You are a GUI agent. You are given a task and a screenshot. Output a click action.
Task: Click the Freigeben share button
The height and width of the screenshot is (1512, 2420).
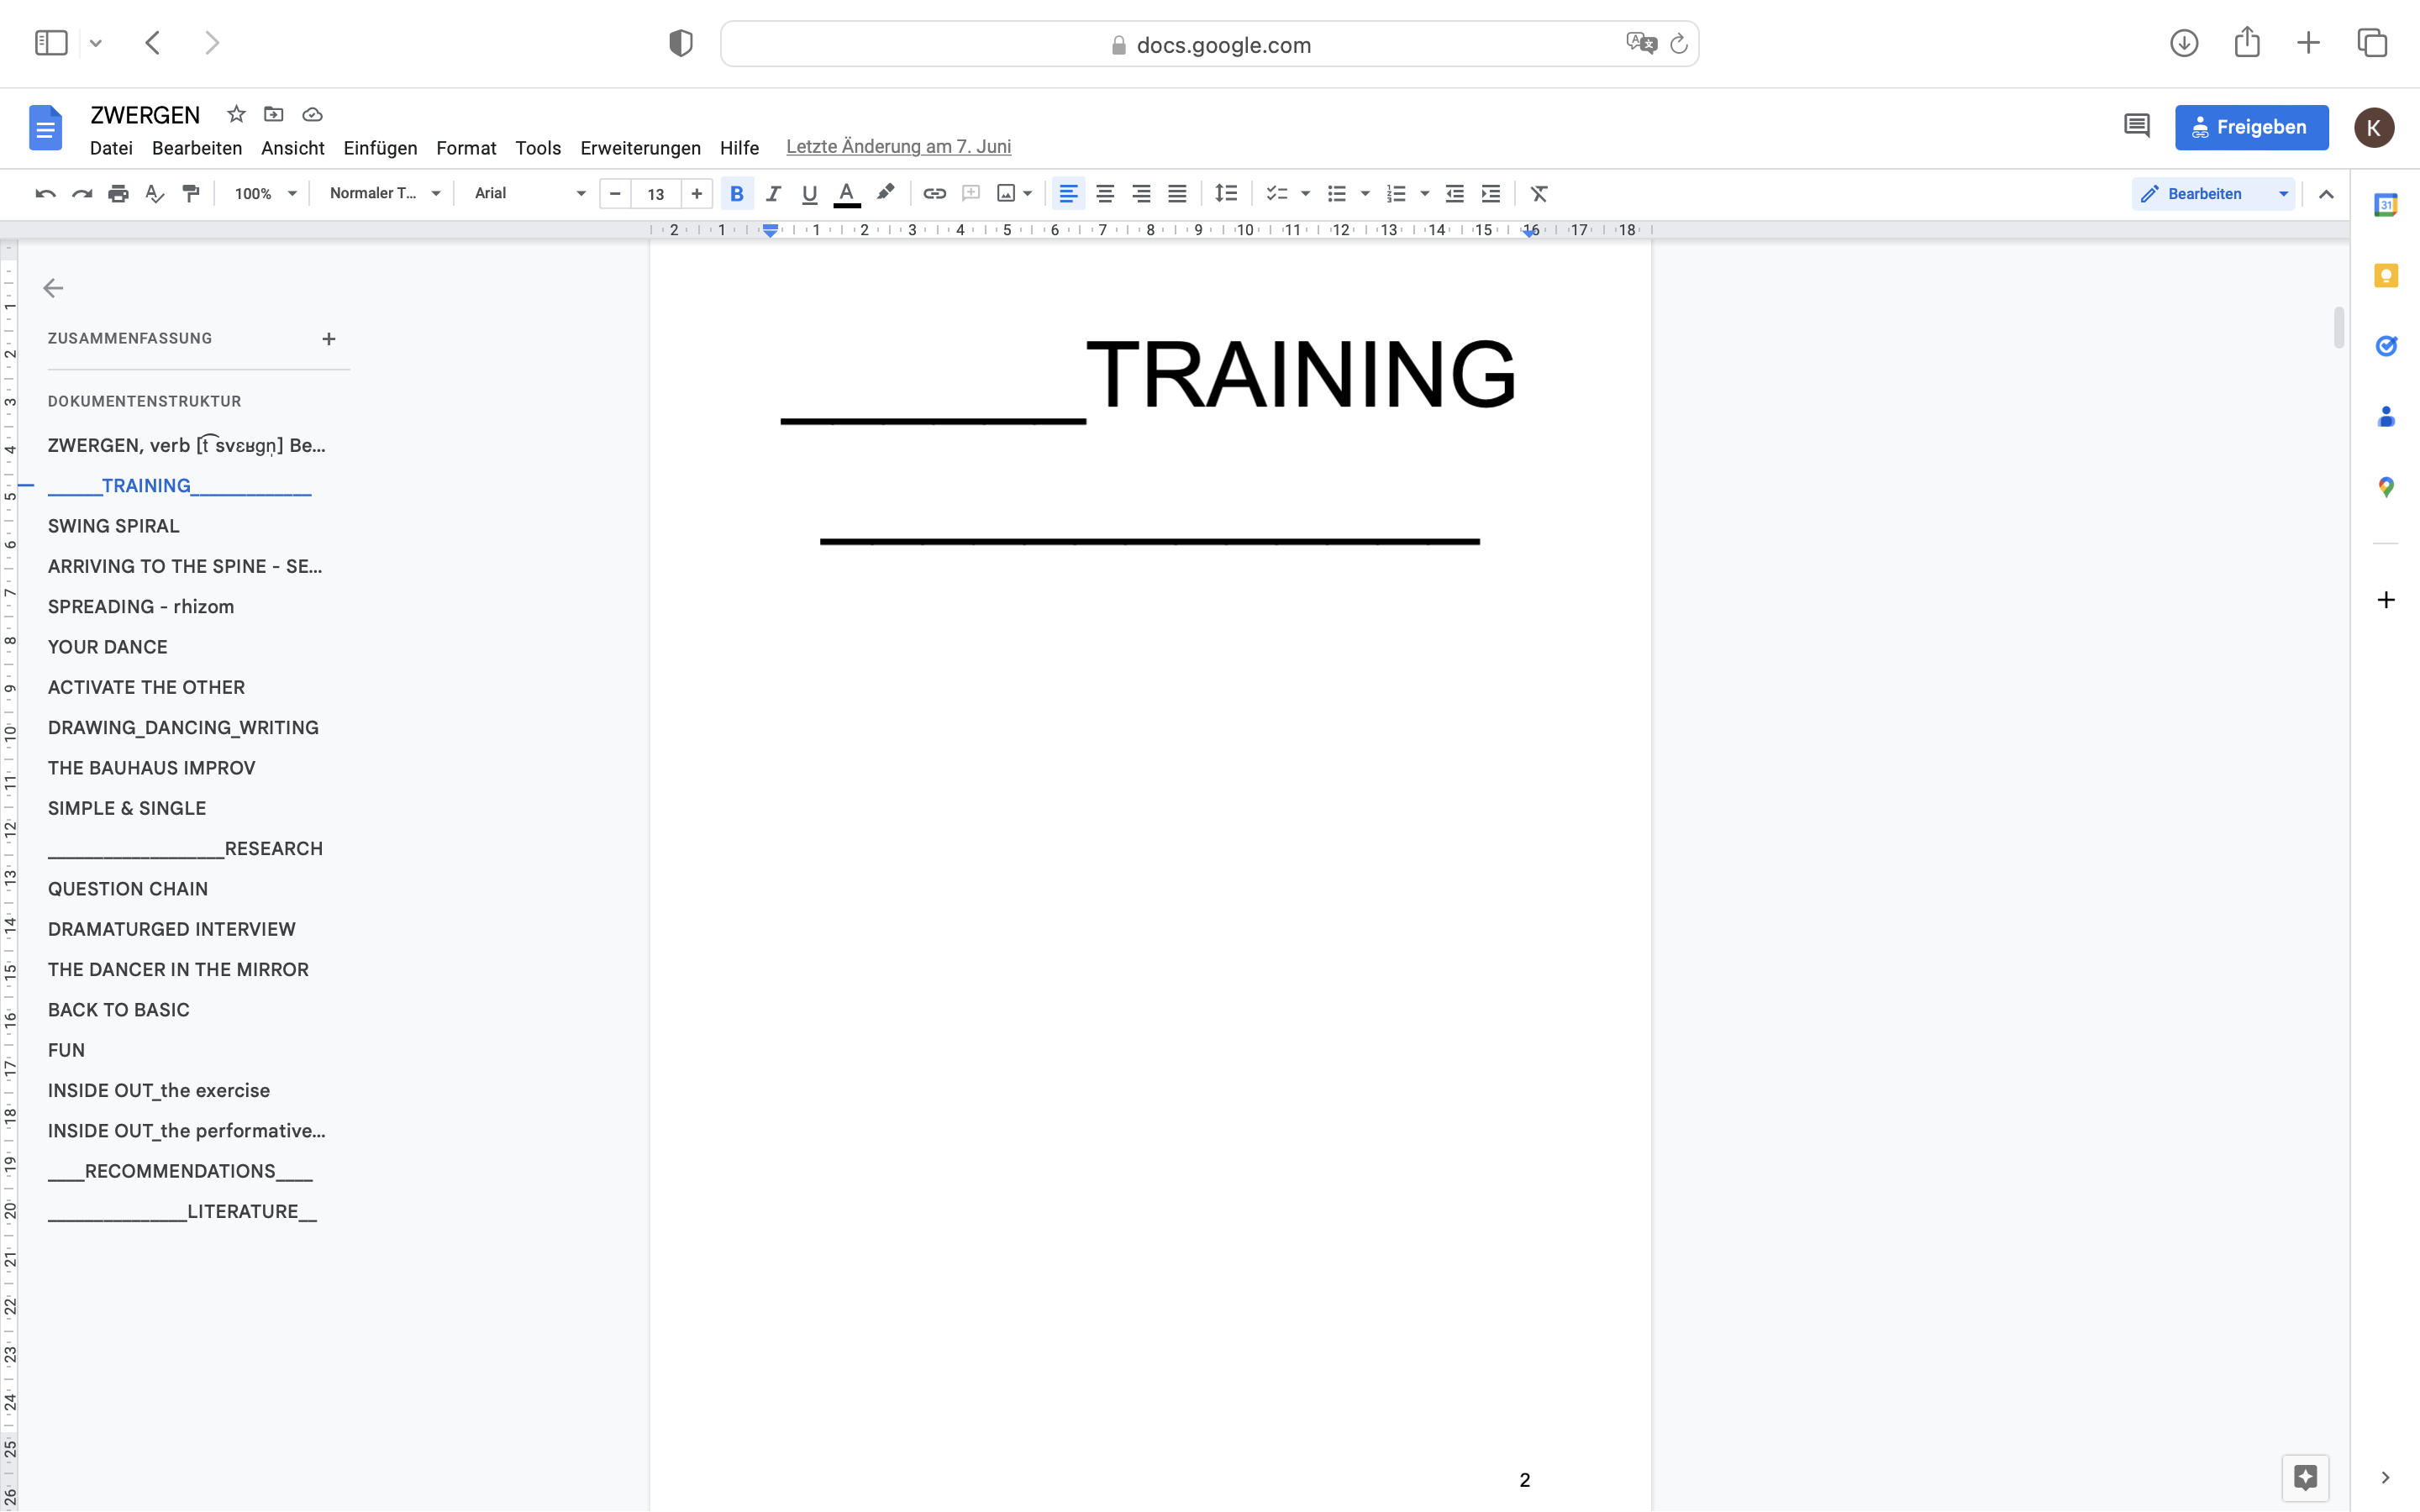[x=2251, y=127]
